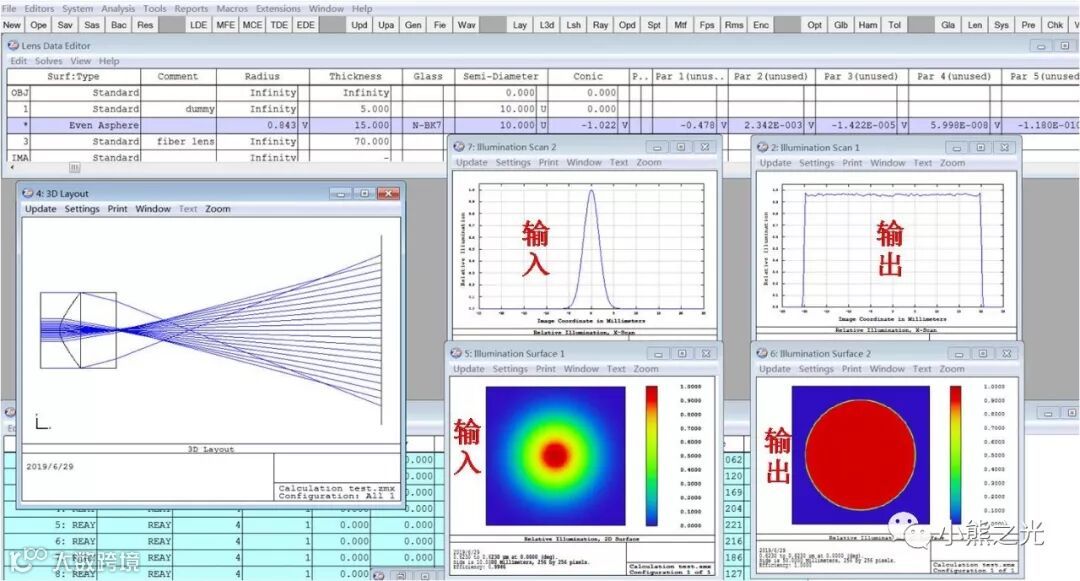Open the MCE multi-configuration editor button
Viewport: 1080px width, 581px height.
click(x=252, y=25)
